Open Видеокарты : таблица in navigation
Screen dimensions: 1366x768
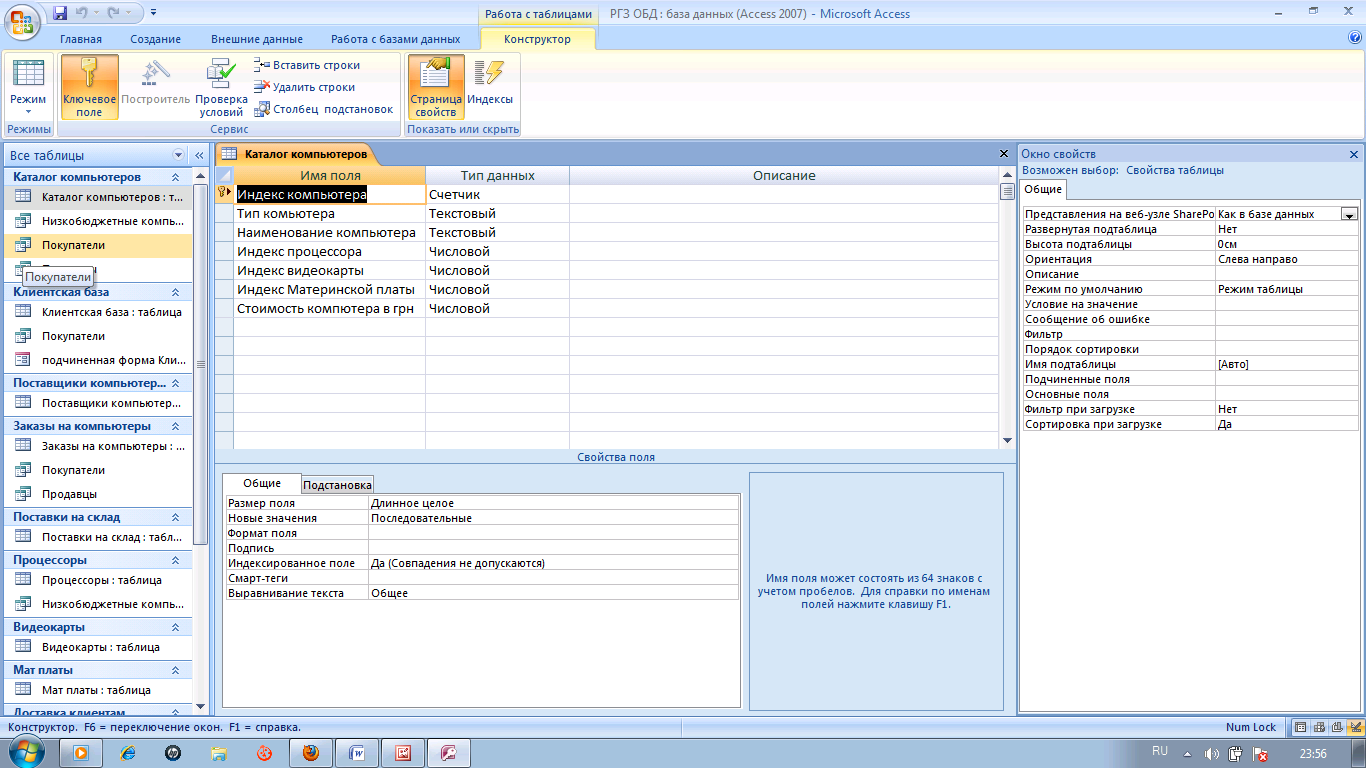[100, 647]
